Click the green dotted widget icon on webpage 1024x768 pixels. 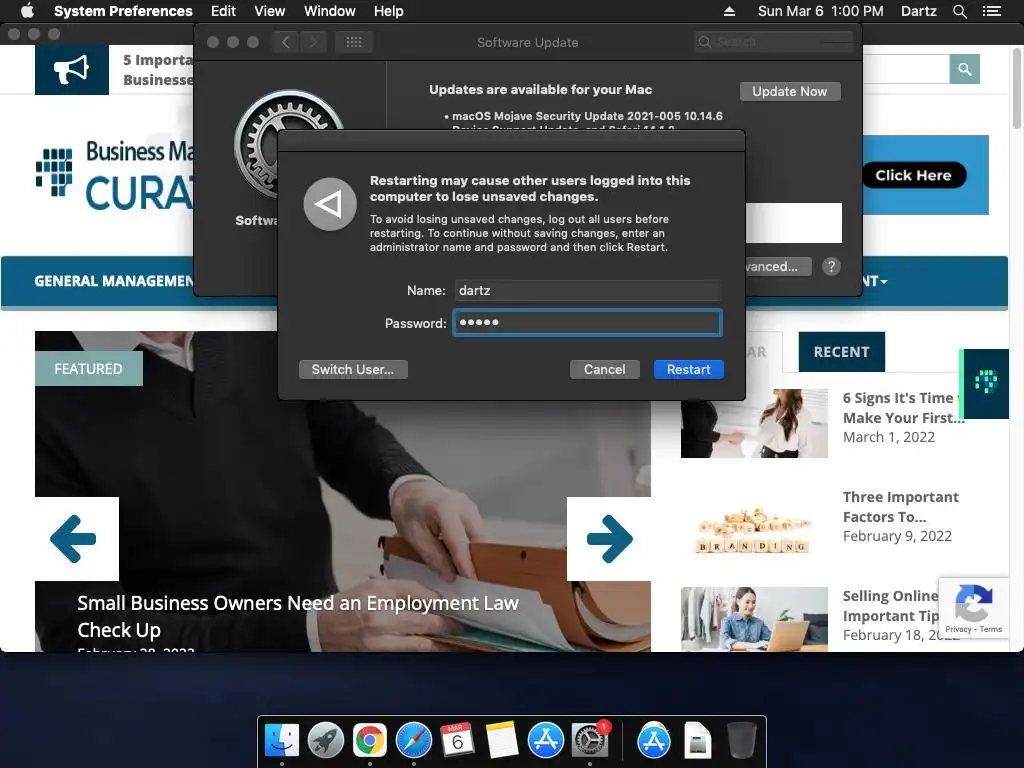[x=985, y=383]
